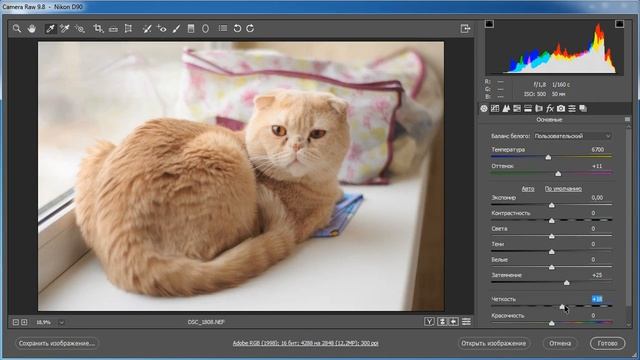
Task: Rotate image 90° counterclockwise
Action: tap(237, 29)
